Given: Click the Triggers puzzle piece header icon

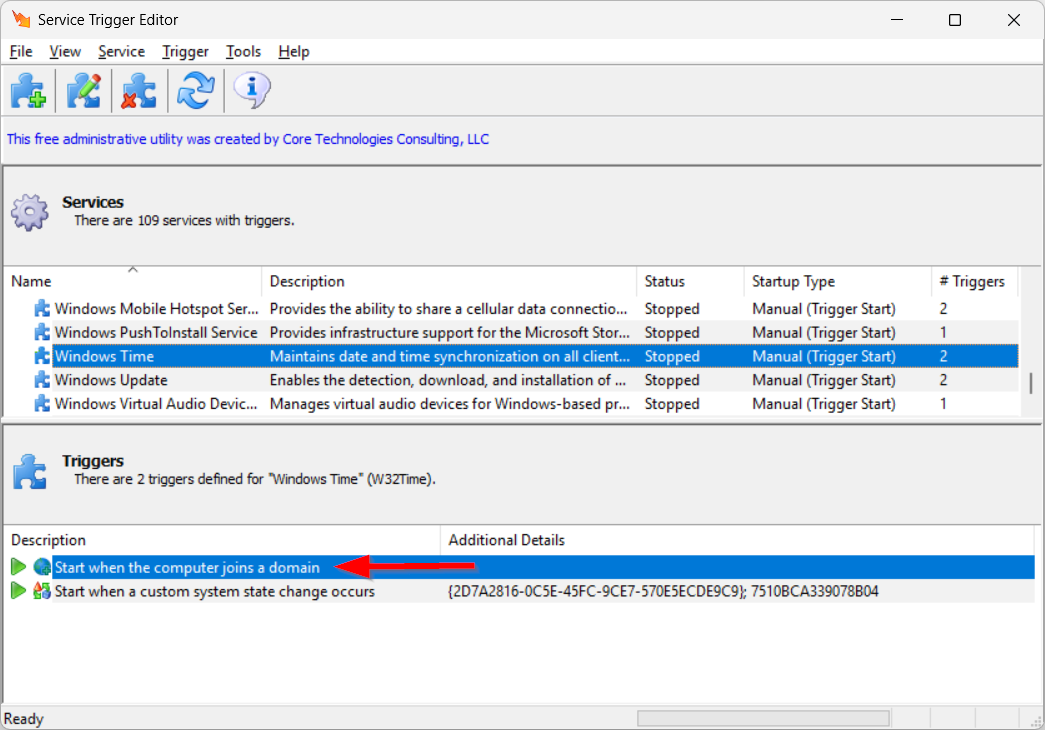Looking at the screenshot, I should (x=29, y=471).
